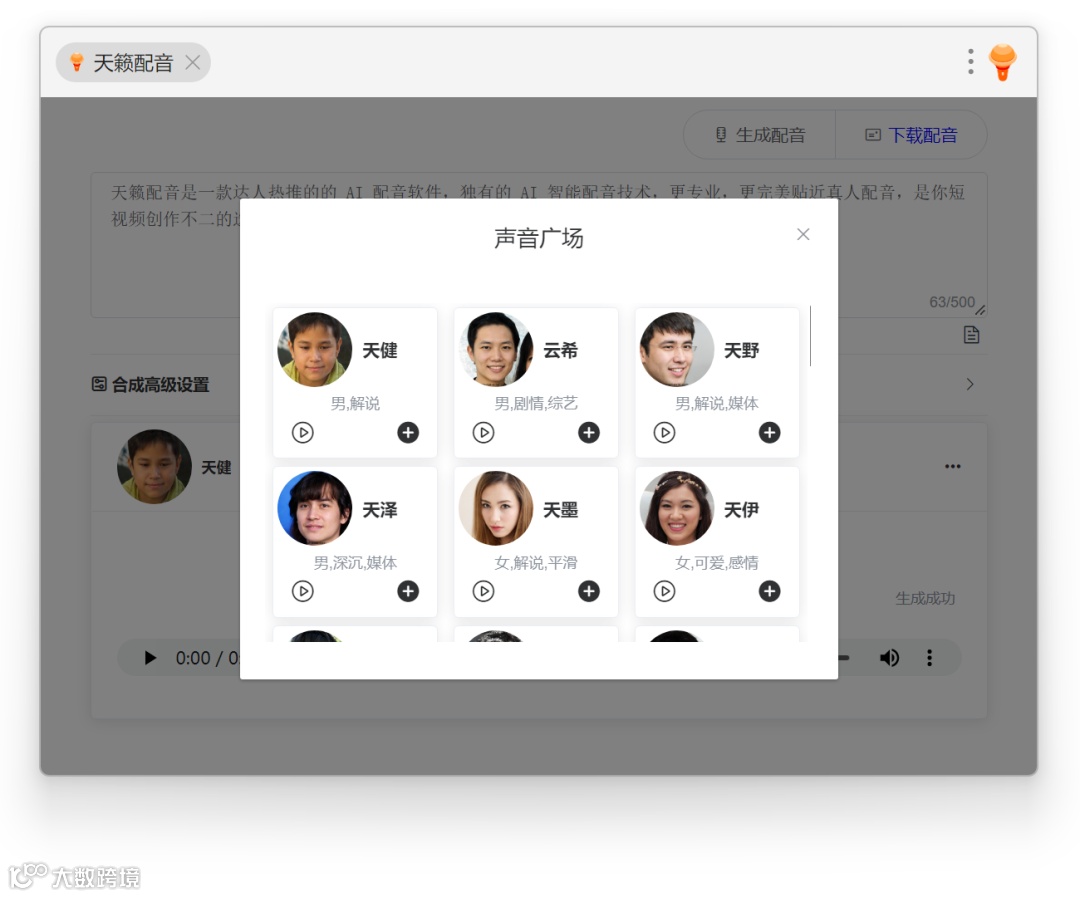The image size is (1080, 897).
Task: Add 天墨 voice with plus icon
Action: pyautogui.click(x=589, y=591)
